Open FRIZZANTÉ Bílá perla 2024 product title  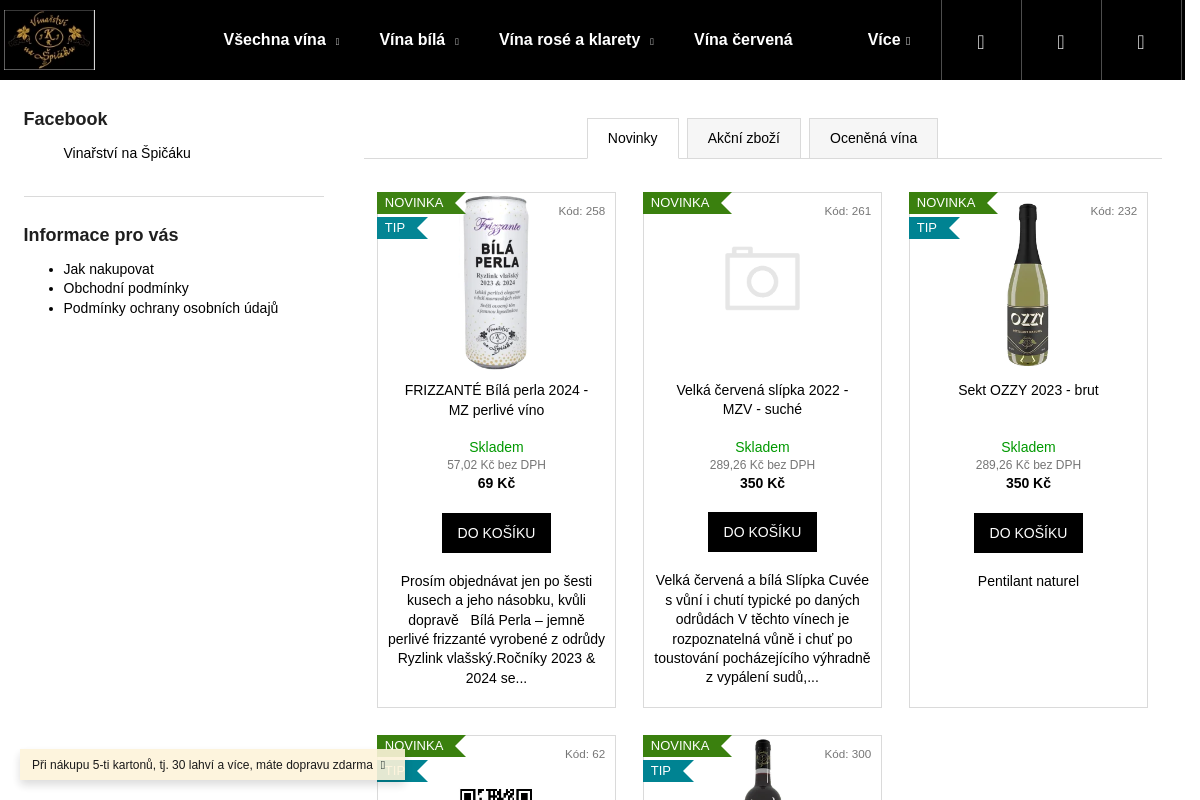pyautogui.click(x=496, y=400)
